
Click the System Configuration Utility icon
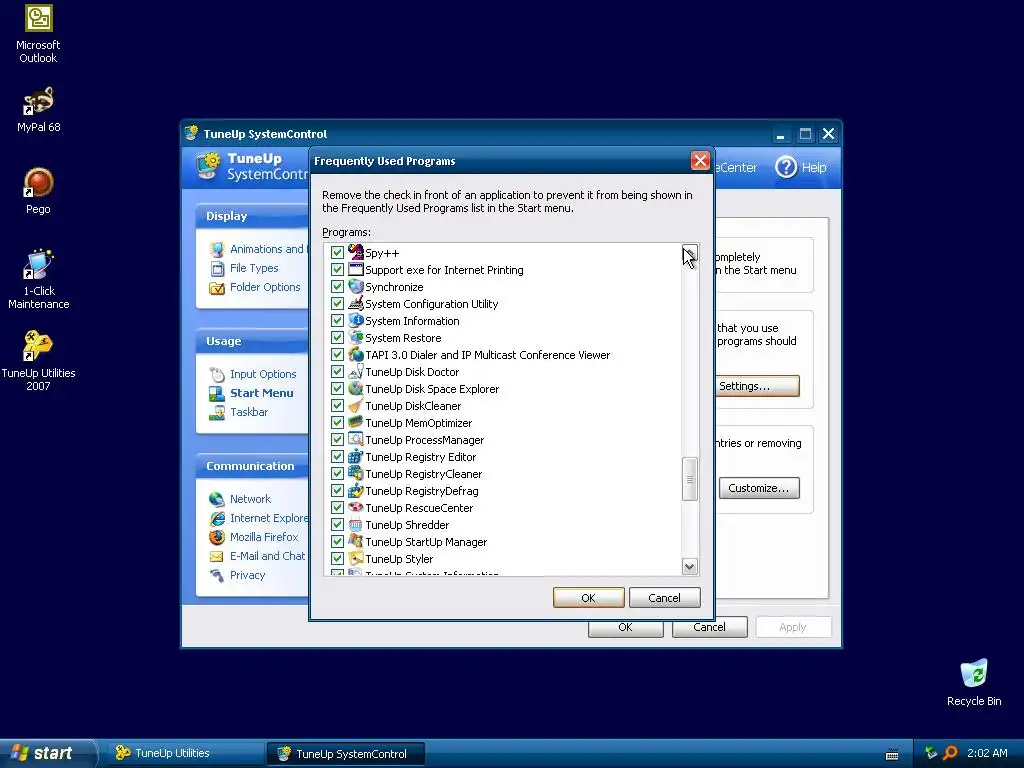355,303
